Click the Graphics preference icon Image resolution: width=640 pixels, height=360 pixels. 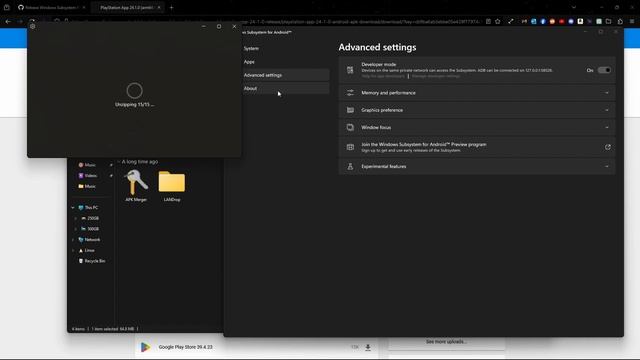350,110
